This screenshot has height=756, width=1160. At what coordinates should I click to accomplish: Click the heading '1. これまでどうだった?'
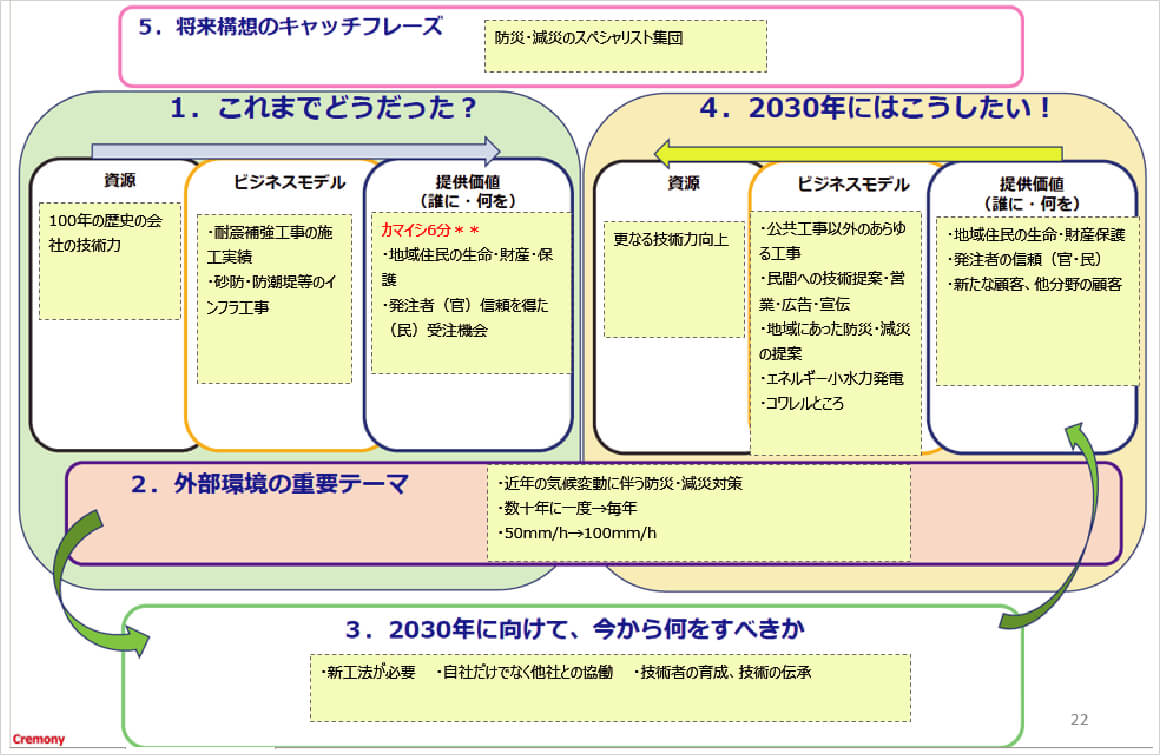pyautogui.click(x=323, y=108)
